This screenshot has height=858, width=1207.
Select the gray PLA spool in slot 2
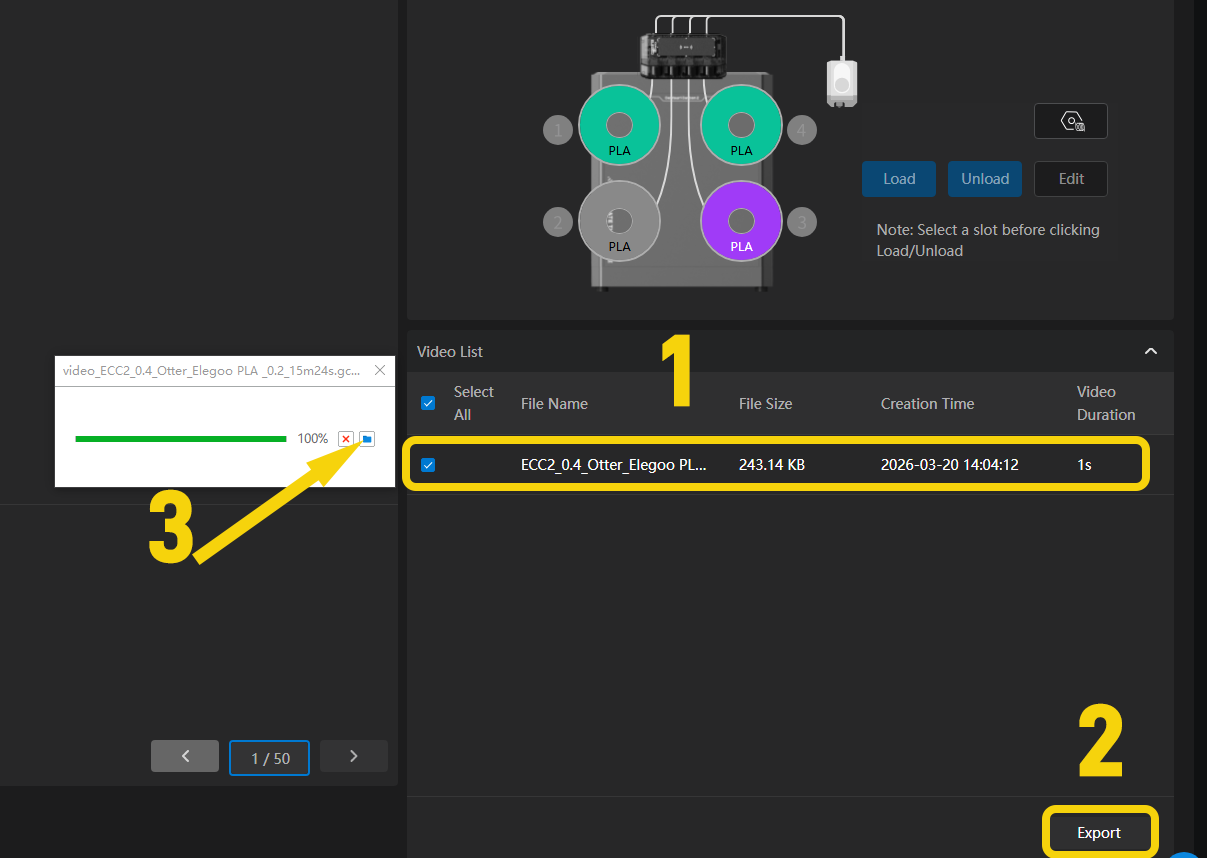click(x=619, y=221)
